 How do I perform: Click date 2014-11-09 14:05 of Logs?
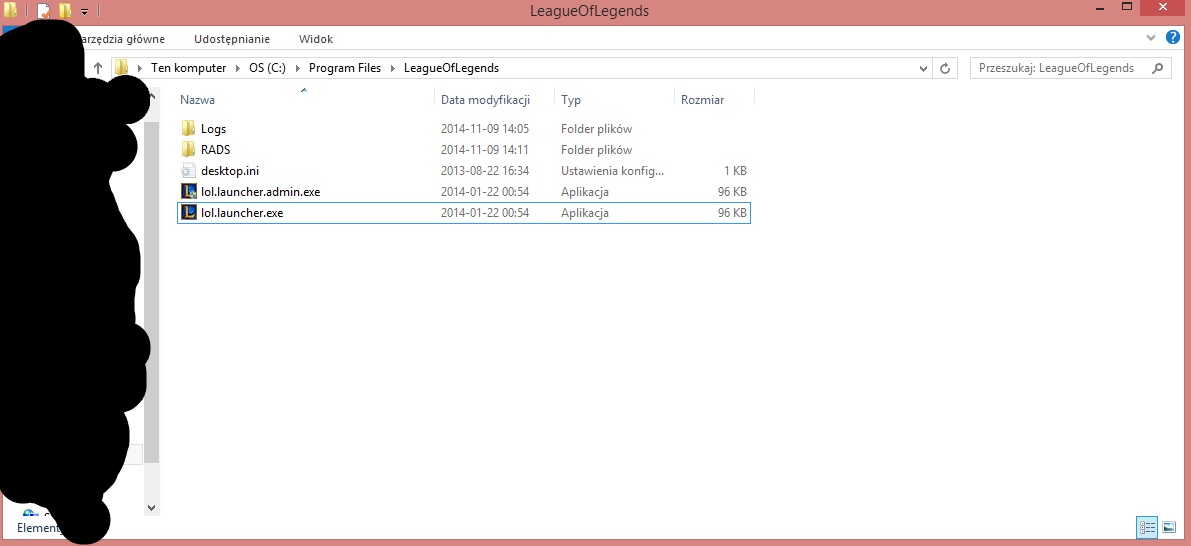pyautogui.click(x=485, y=129)
